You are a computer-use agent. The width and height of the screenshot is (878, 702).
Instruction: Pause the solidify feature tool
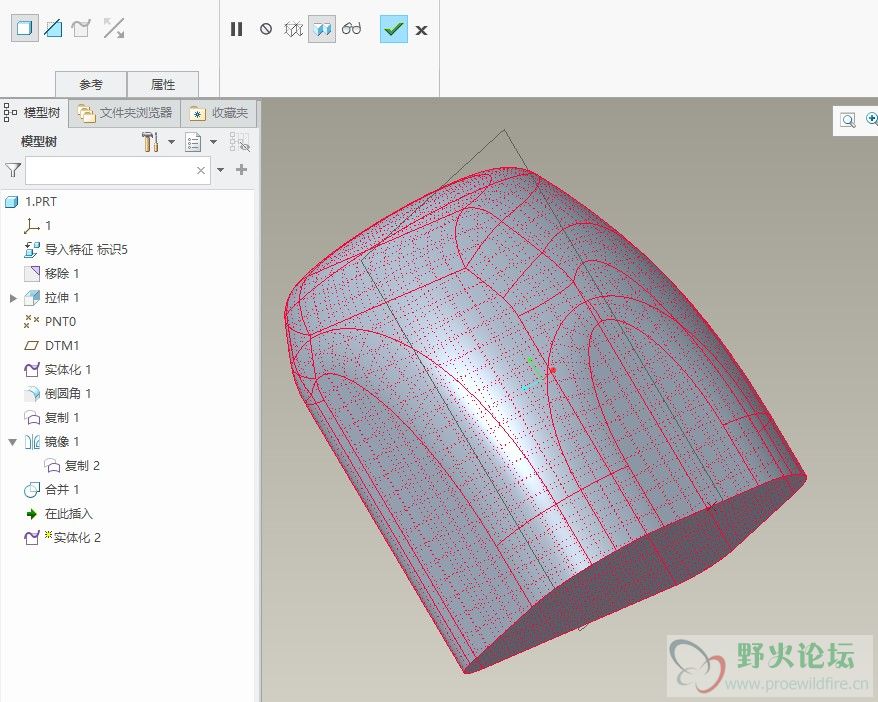tap(236, 29)
